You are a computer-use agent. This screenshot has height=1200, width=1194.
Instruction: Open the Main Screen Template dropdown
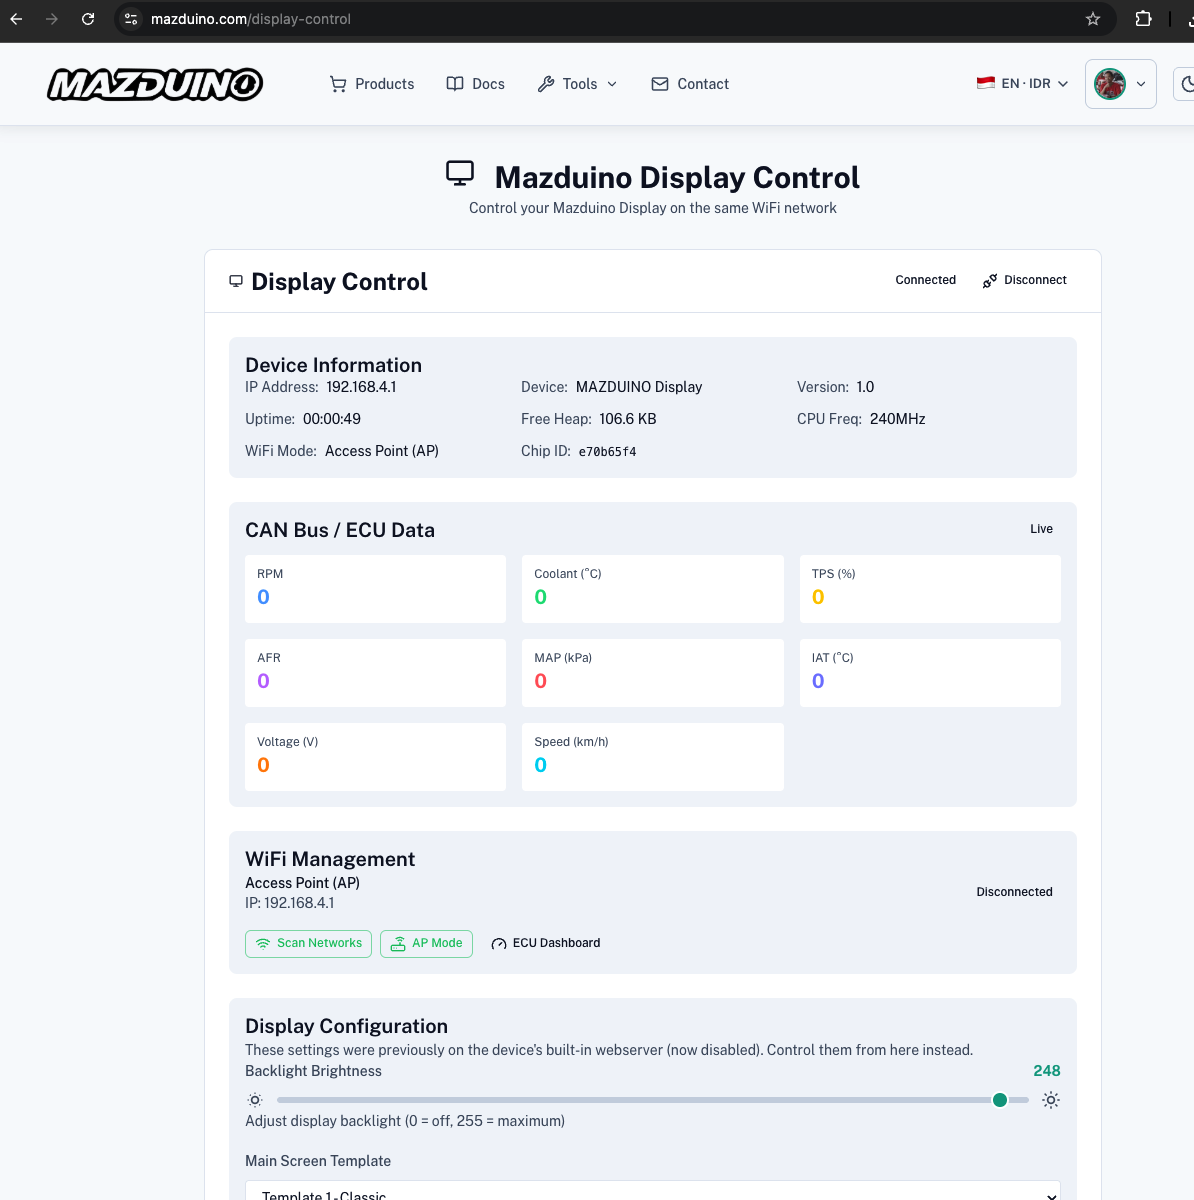click(653, 1191)
